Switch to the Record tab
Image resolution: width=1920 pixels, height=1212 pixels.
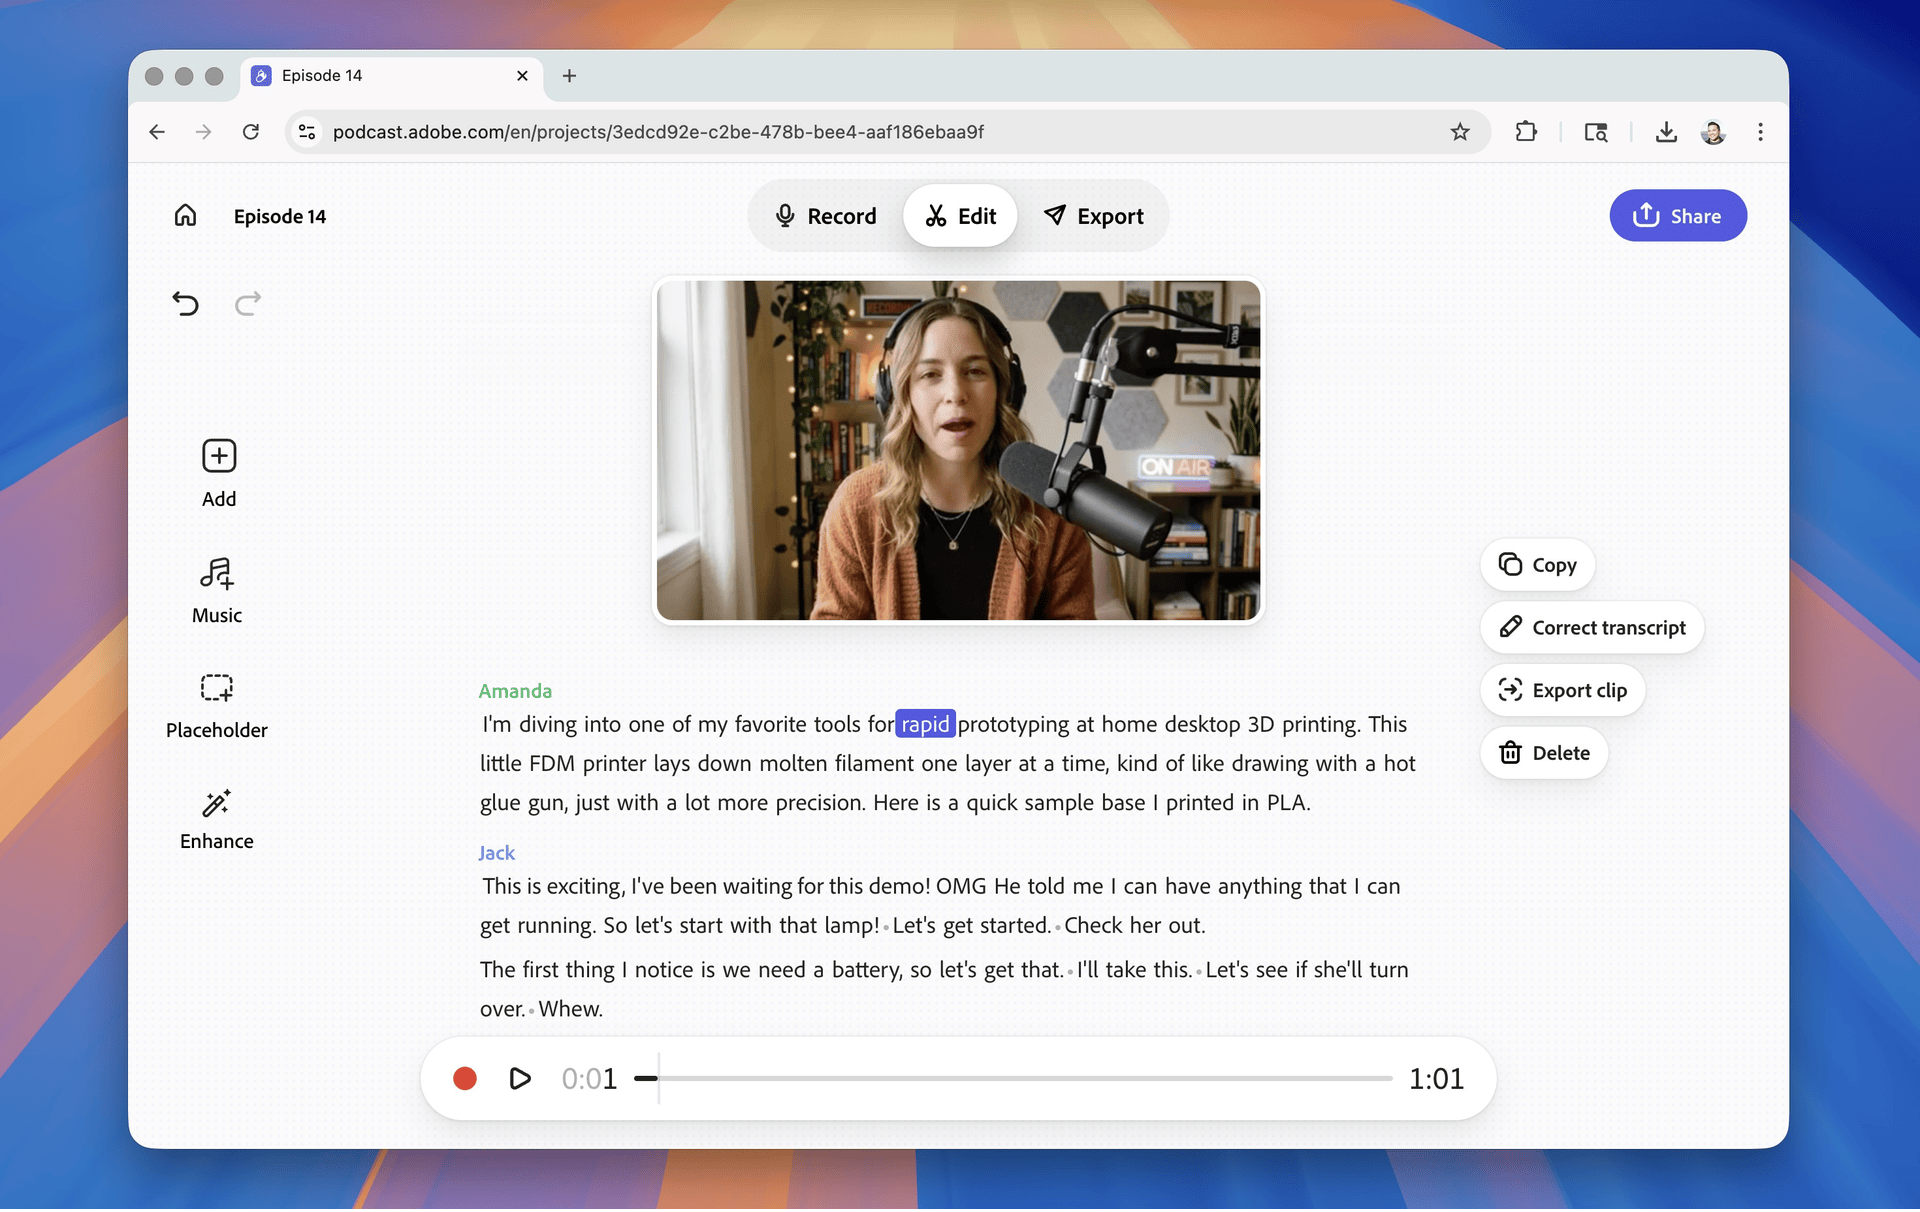(x=826, y=216)
